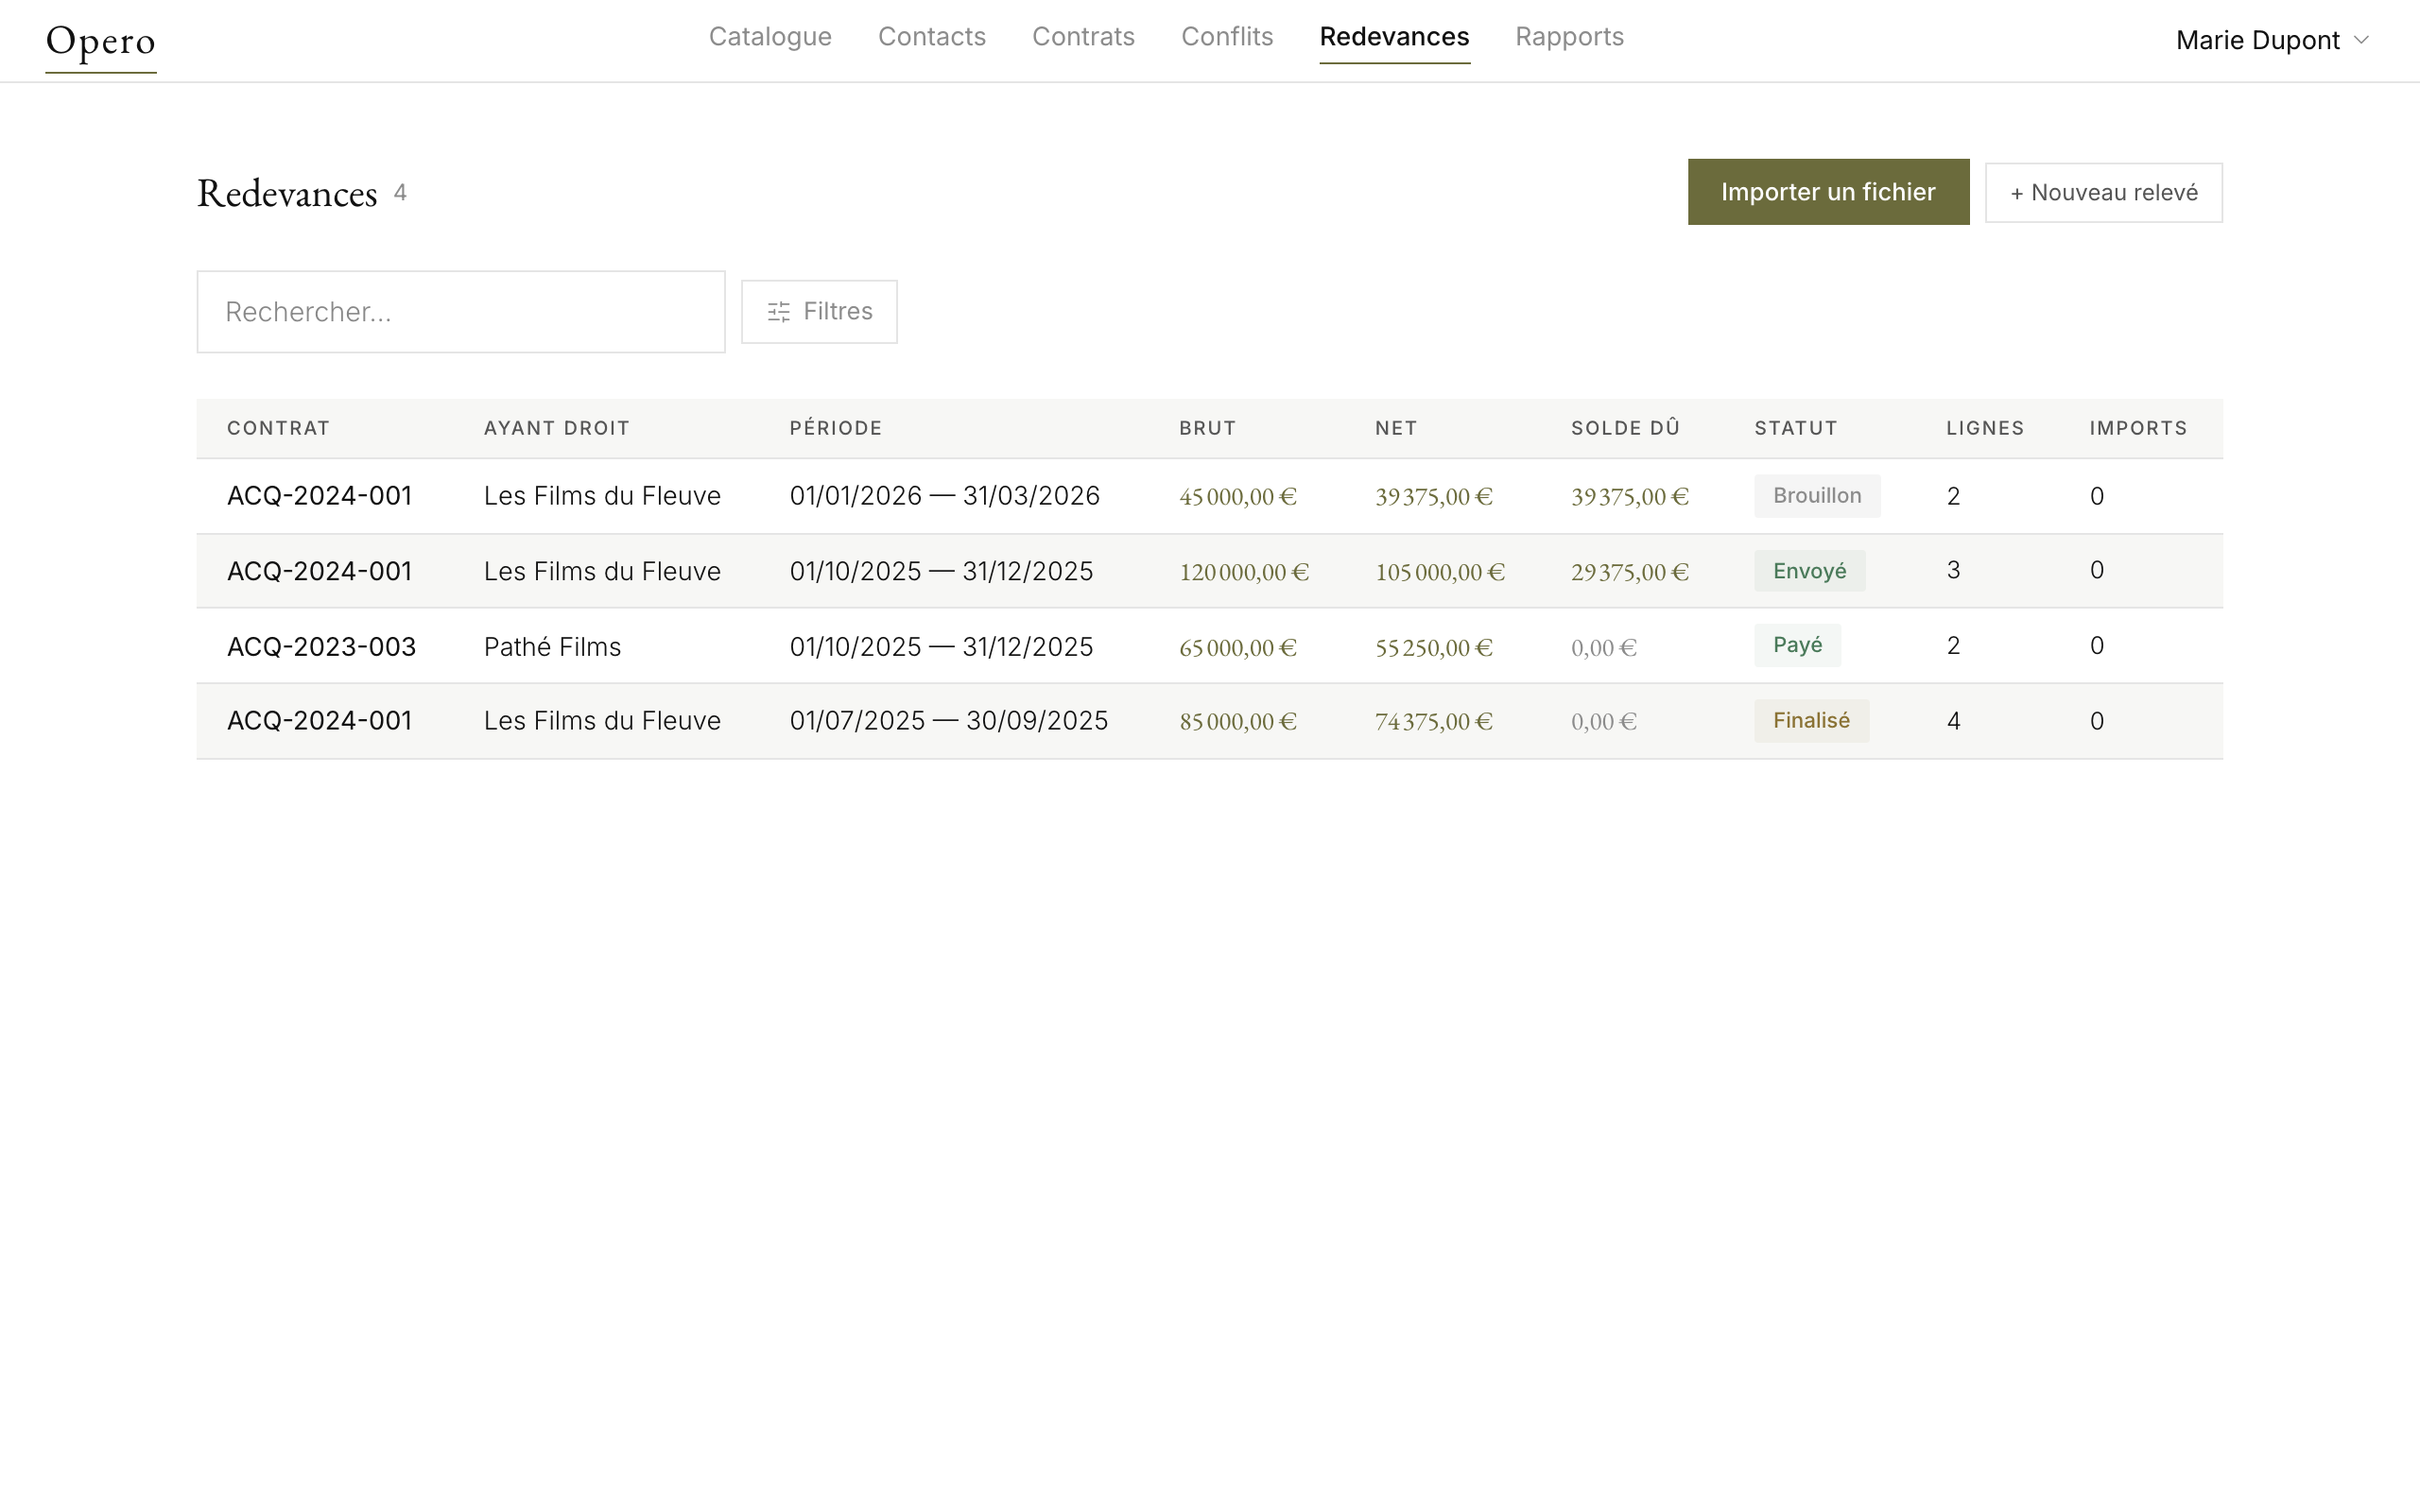This screenshot has height=1512, width=2420.
Task: Focus the Rechercher search field
Action: pos(460,312)
